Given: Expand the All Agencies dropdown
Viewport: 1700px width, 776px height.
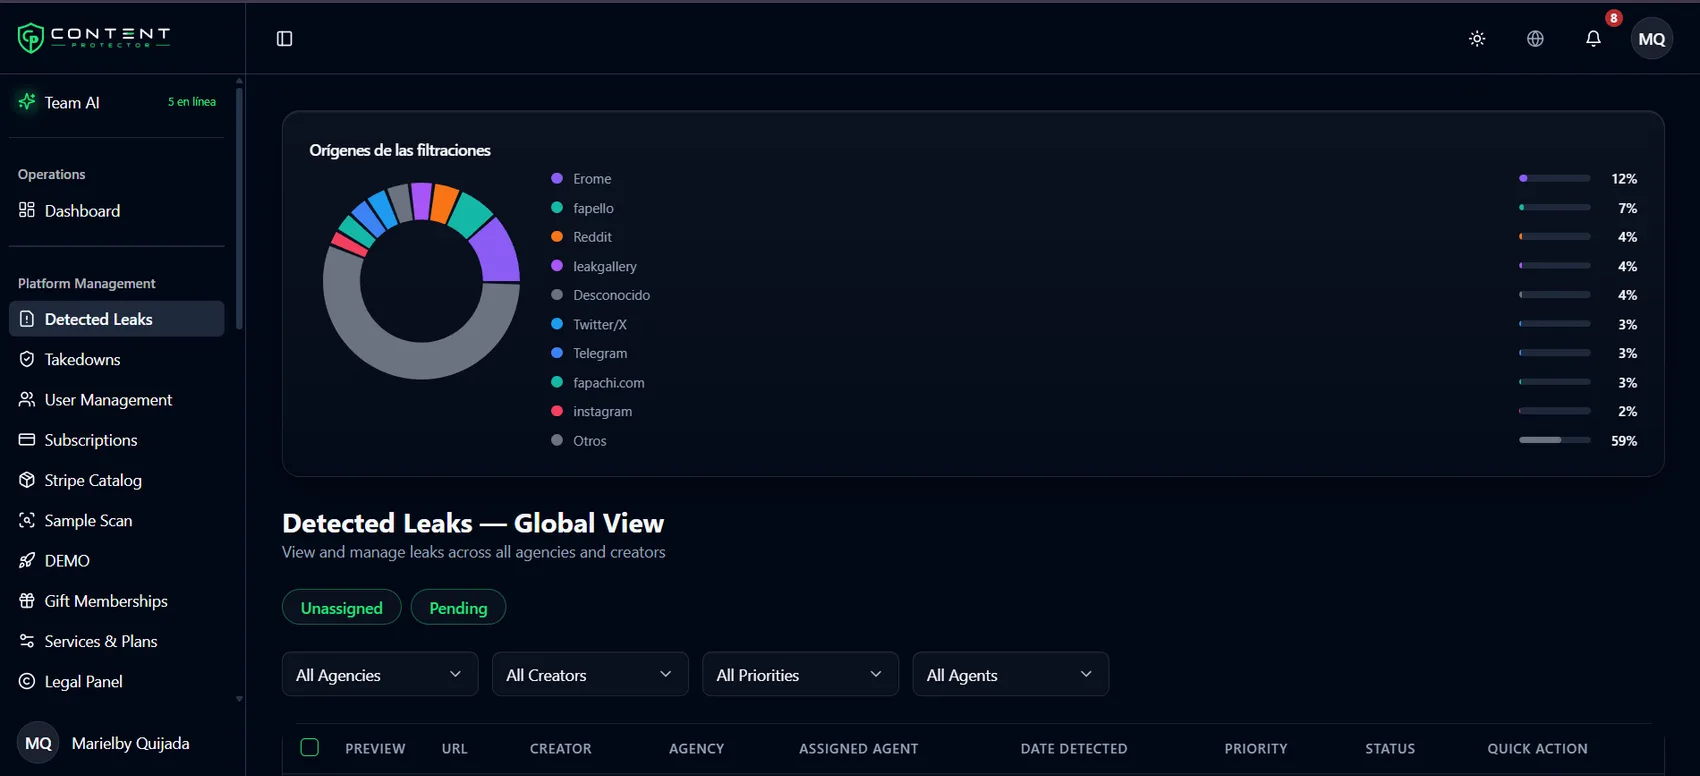Looking at the screenshot, I should tap(380, 674).
